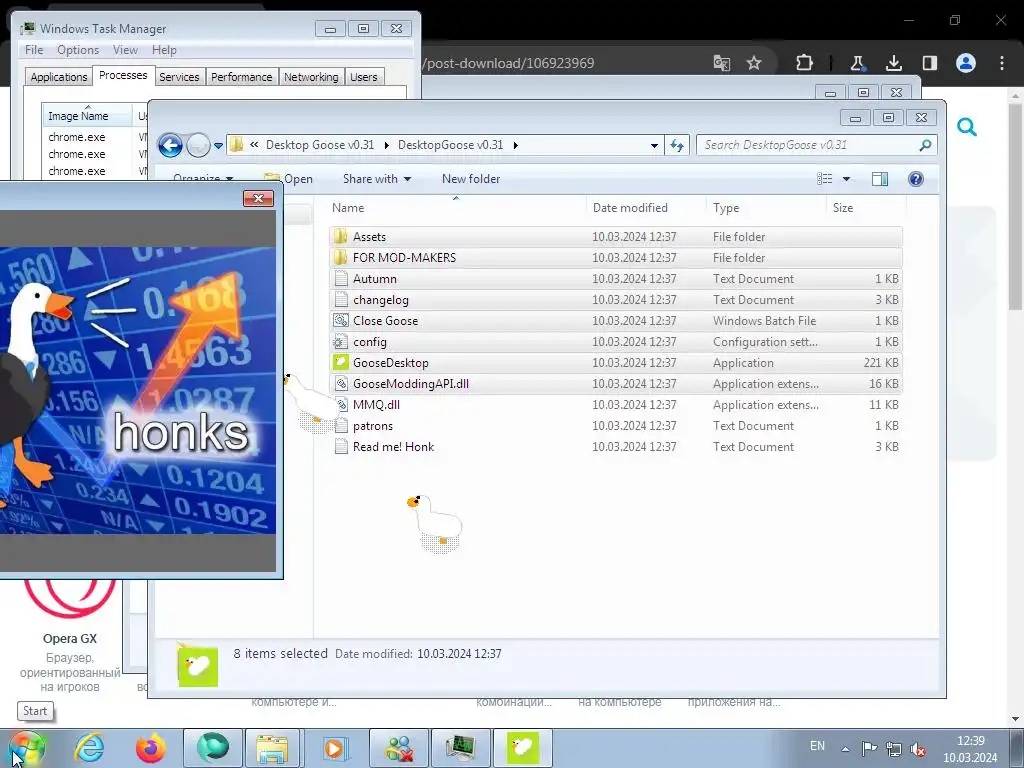Select the Assets folder
The height and width of the screenshot is (768, 1024).
point(616,237)
